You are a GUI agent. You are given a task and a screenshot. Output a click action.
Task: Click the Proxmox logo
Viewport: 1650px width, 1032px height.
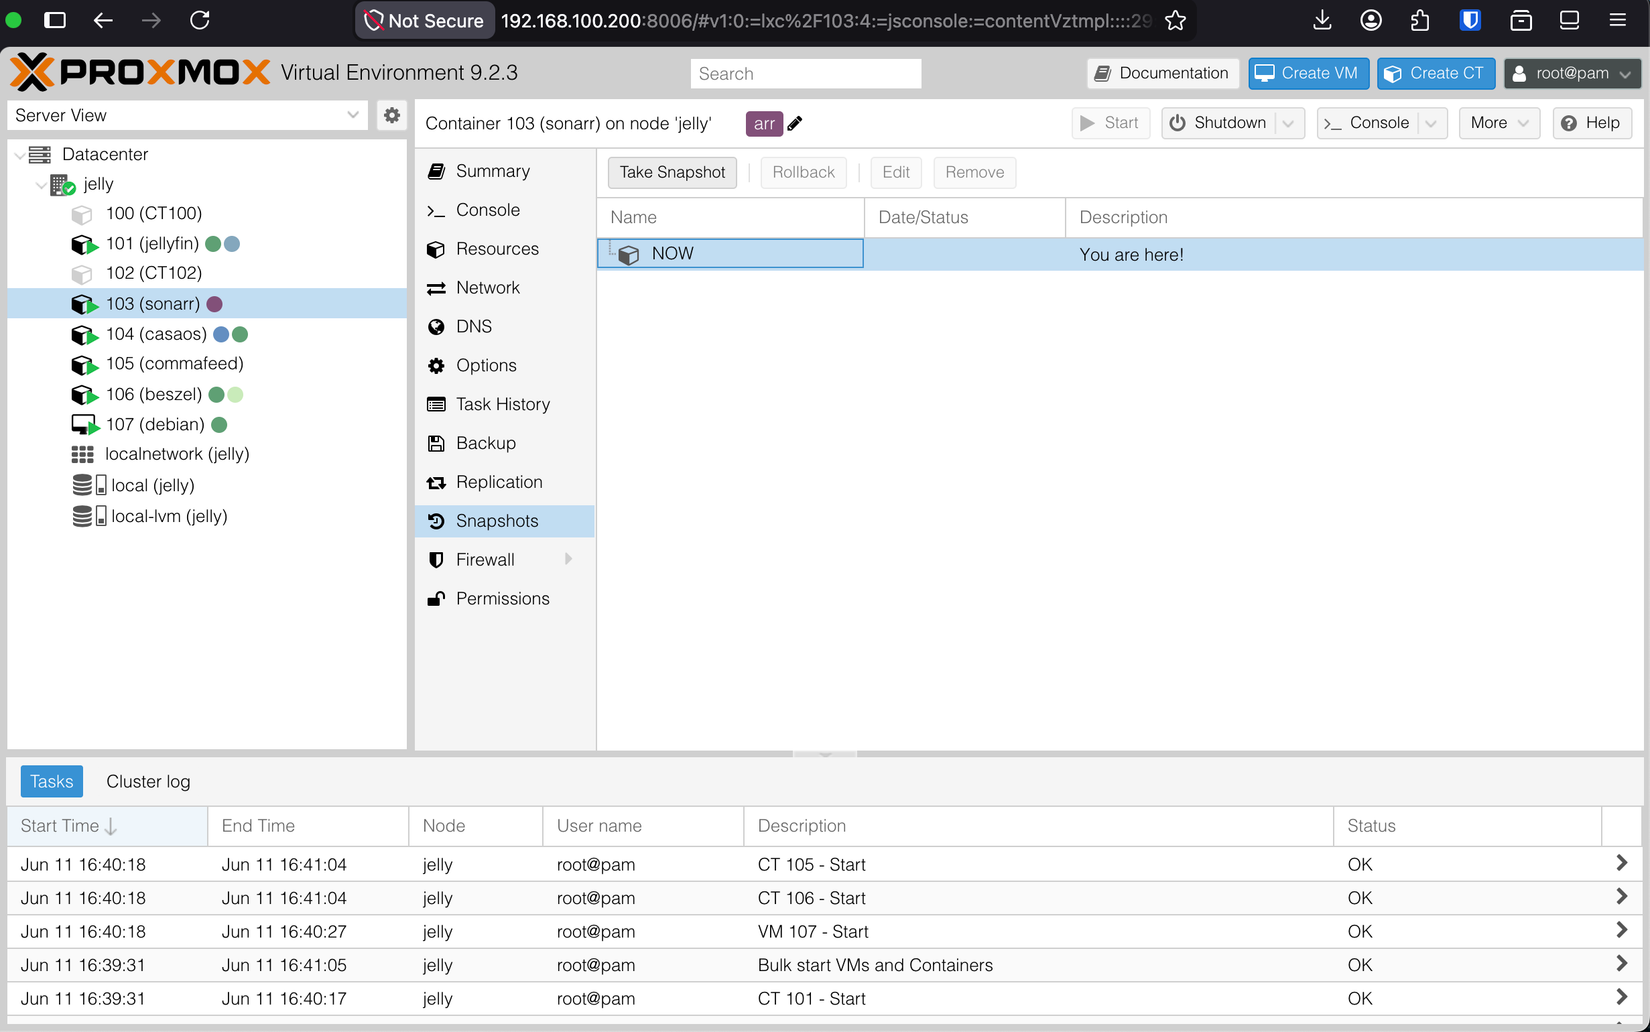(140, 73)
